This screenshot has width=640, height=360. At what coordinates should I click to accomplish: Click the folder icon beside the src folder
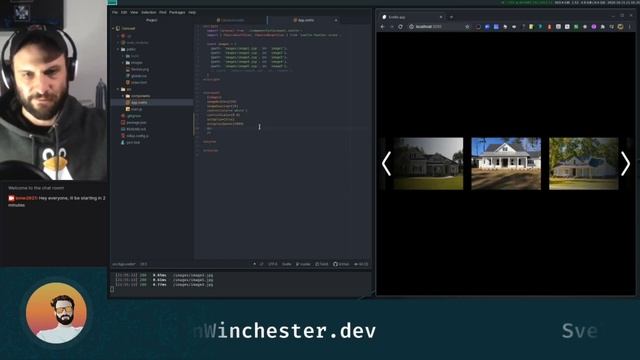point(123,89)
